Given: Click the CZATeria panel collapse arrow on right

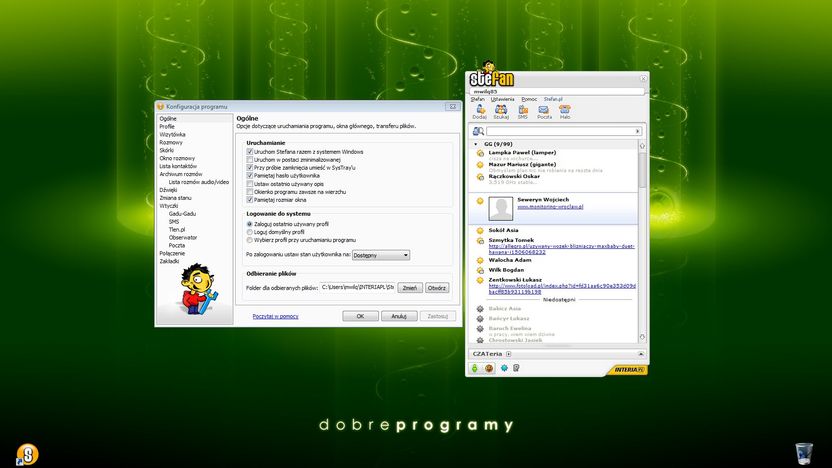Looking at the screenshot, I should [640, 354].
